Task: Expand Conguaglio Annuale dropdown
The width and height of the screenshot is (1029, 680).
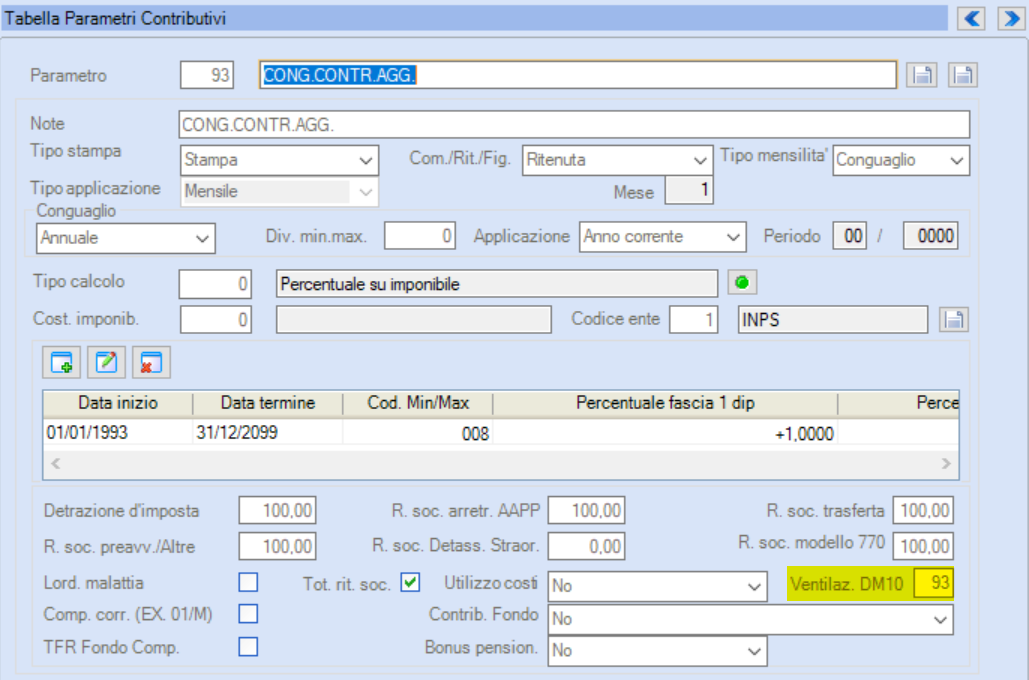Action: (x=125, y=238)
